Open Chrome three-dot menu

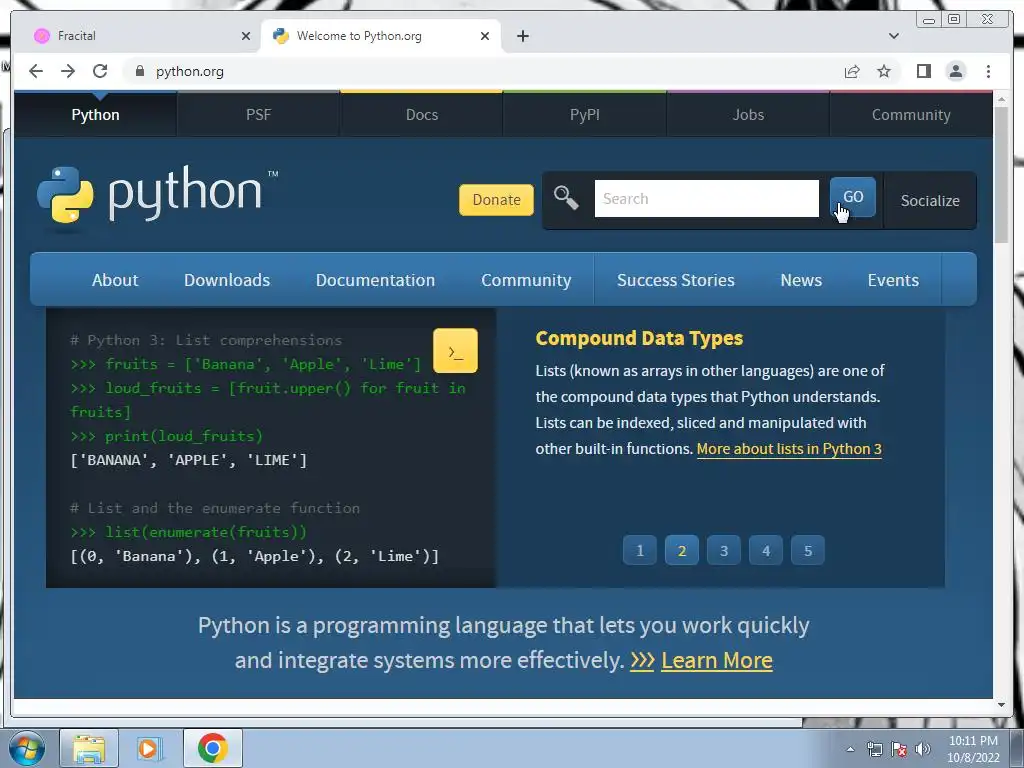pos(989,71)
